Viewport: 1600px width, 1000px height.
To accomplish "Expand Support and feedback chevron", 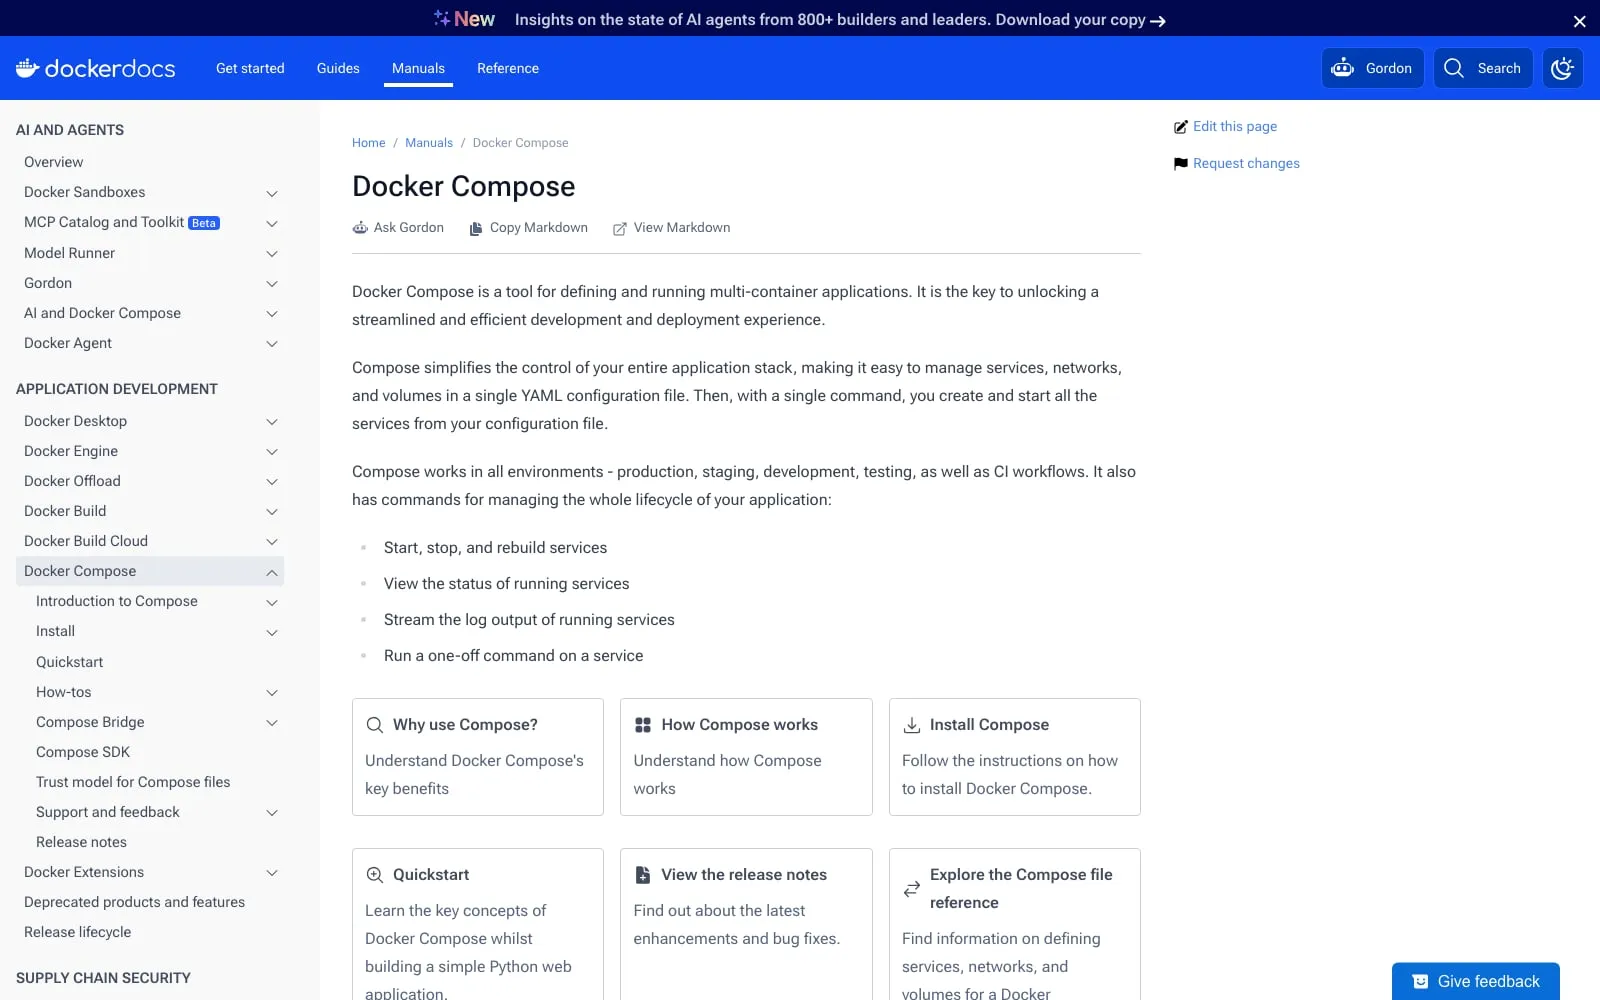I will coord(271,813).
